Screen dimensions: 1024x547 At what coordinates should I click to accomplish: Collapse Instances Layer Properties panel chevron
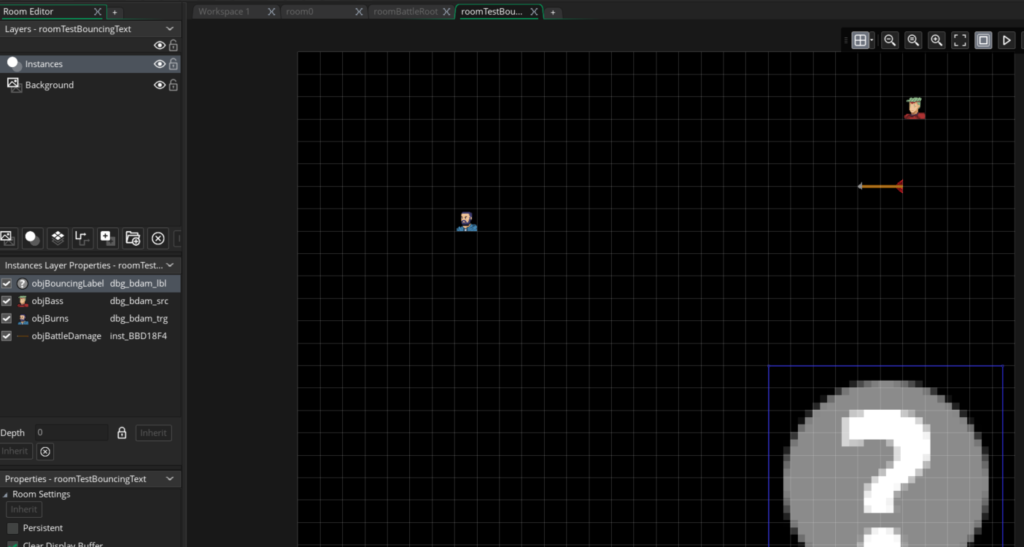(170, 265)
